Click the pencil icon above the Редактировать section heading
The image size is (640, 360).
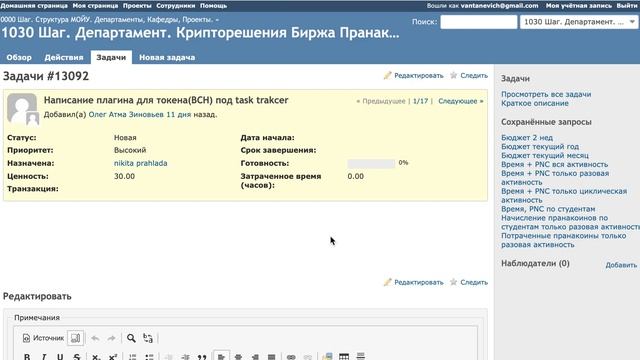[387, 282]
